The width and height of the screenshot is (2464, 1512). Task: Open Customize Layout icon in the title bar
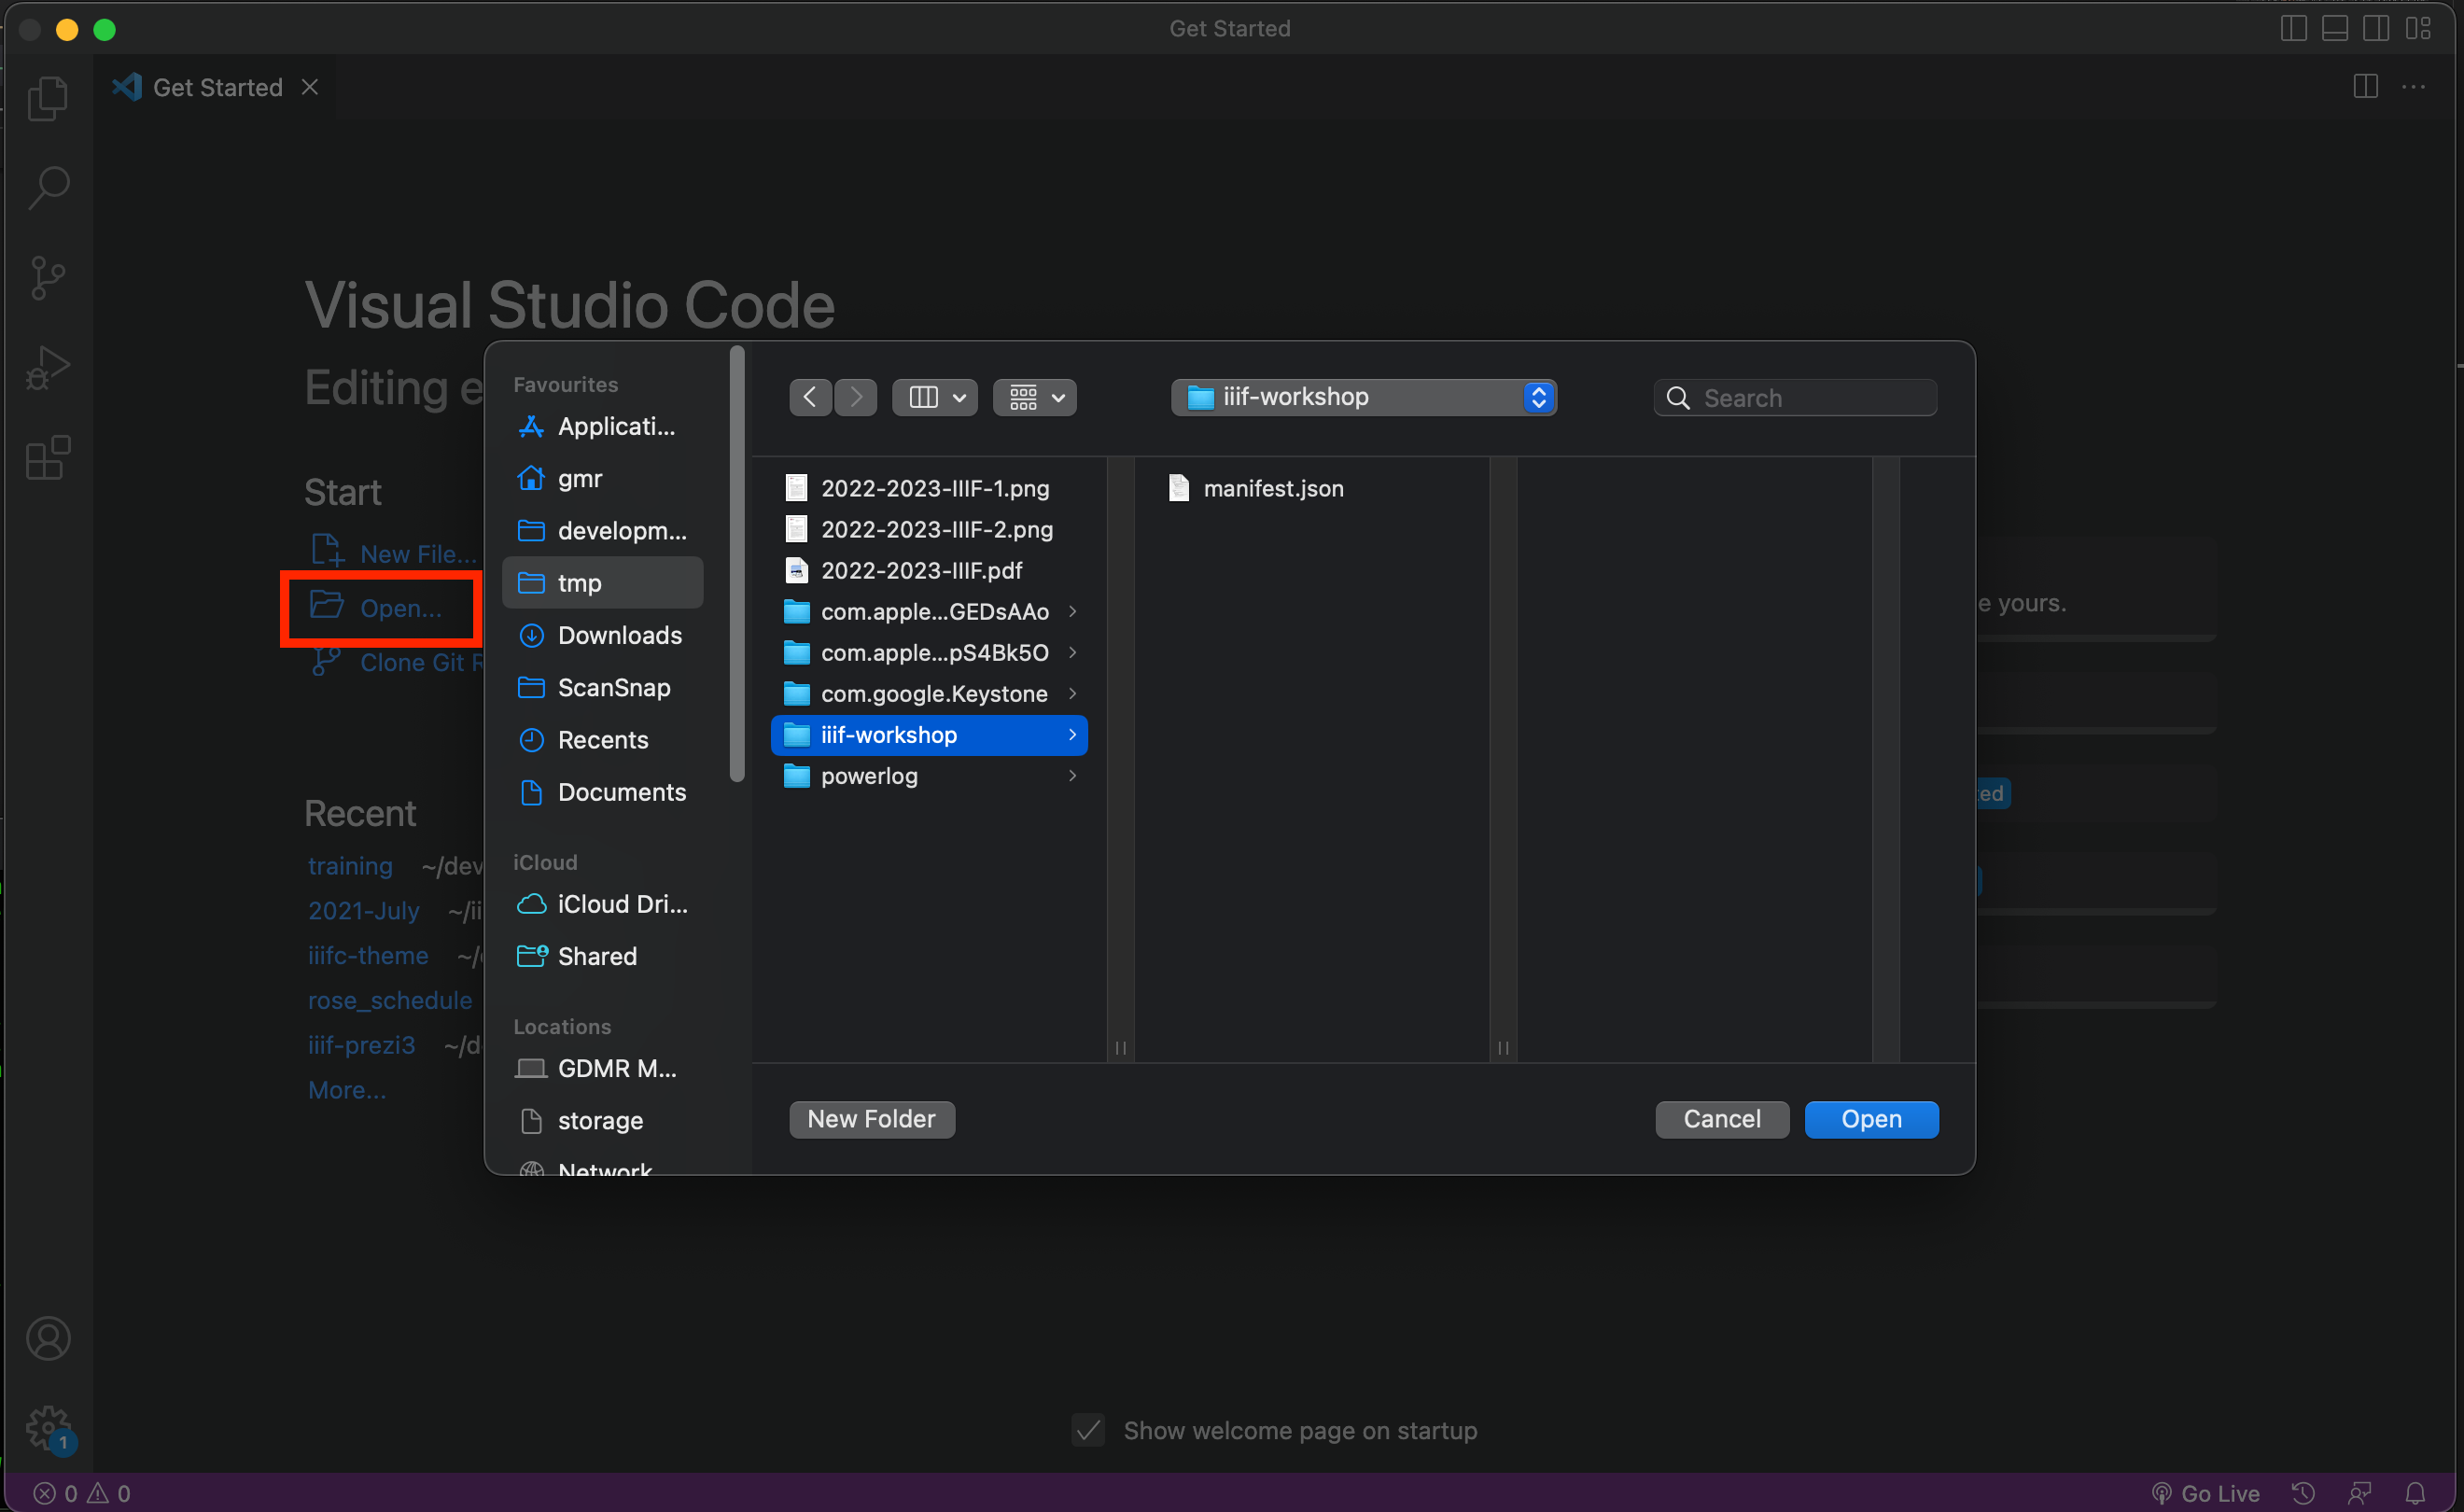click(2418, 28)
